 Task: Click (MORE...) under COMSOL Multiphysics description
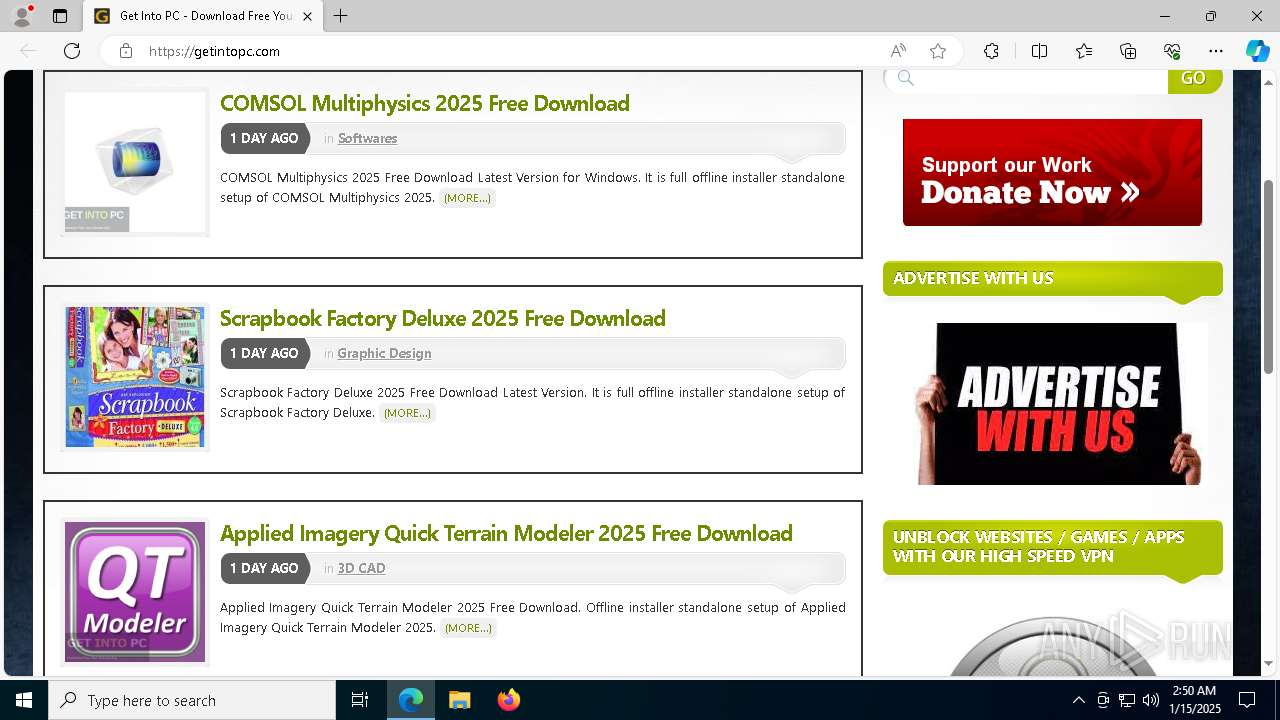467,198
